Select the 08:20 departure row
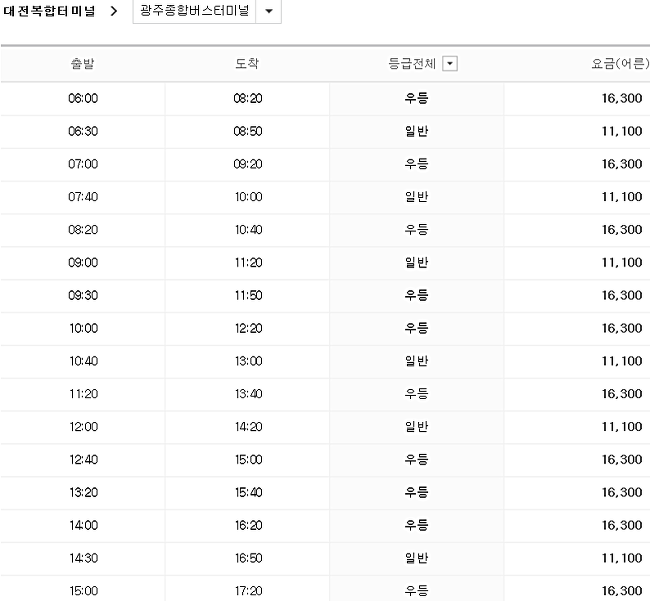Viewport: 650px width, 601px height. click(x=325, y=230)
